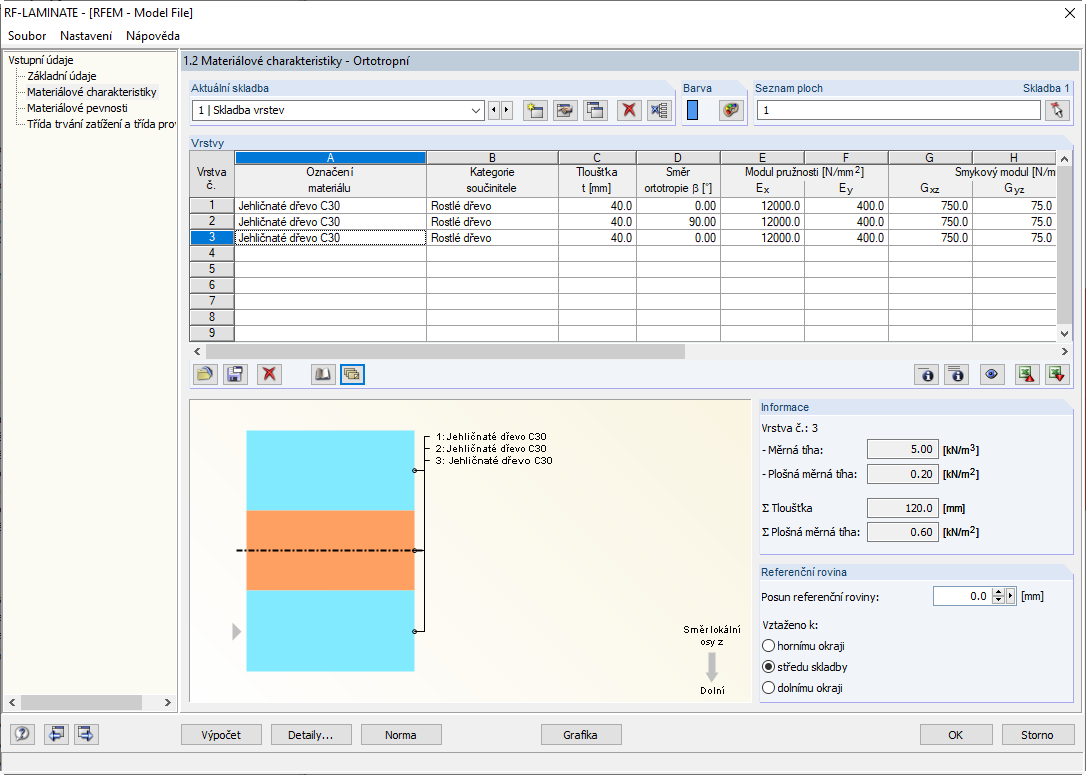Screen dimensions: 1086x775
Task: Select 'Materiálové charakteristiky' tree item
Action: click(91, 92)
